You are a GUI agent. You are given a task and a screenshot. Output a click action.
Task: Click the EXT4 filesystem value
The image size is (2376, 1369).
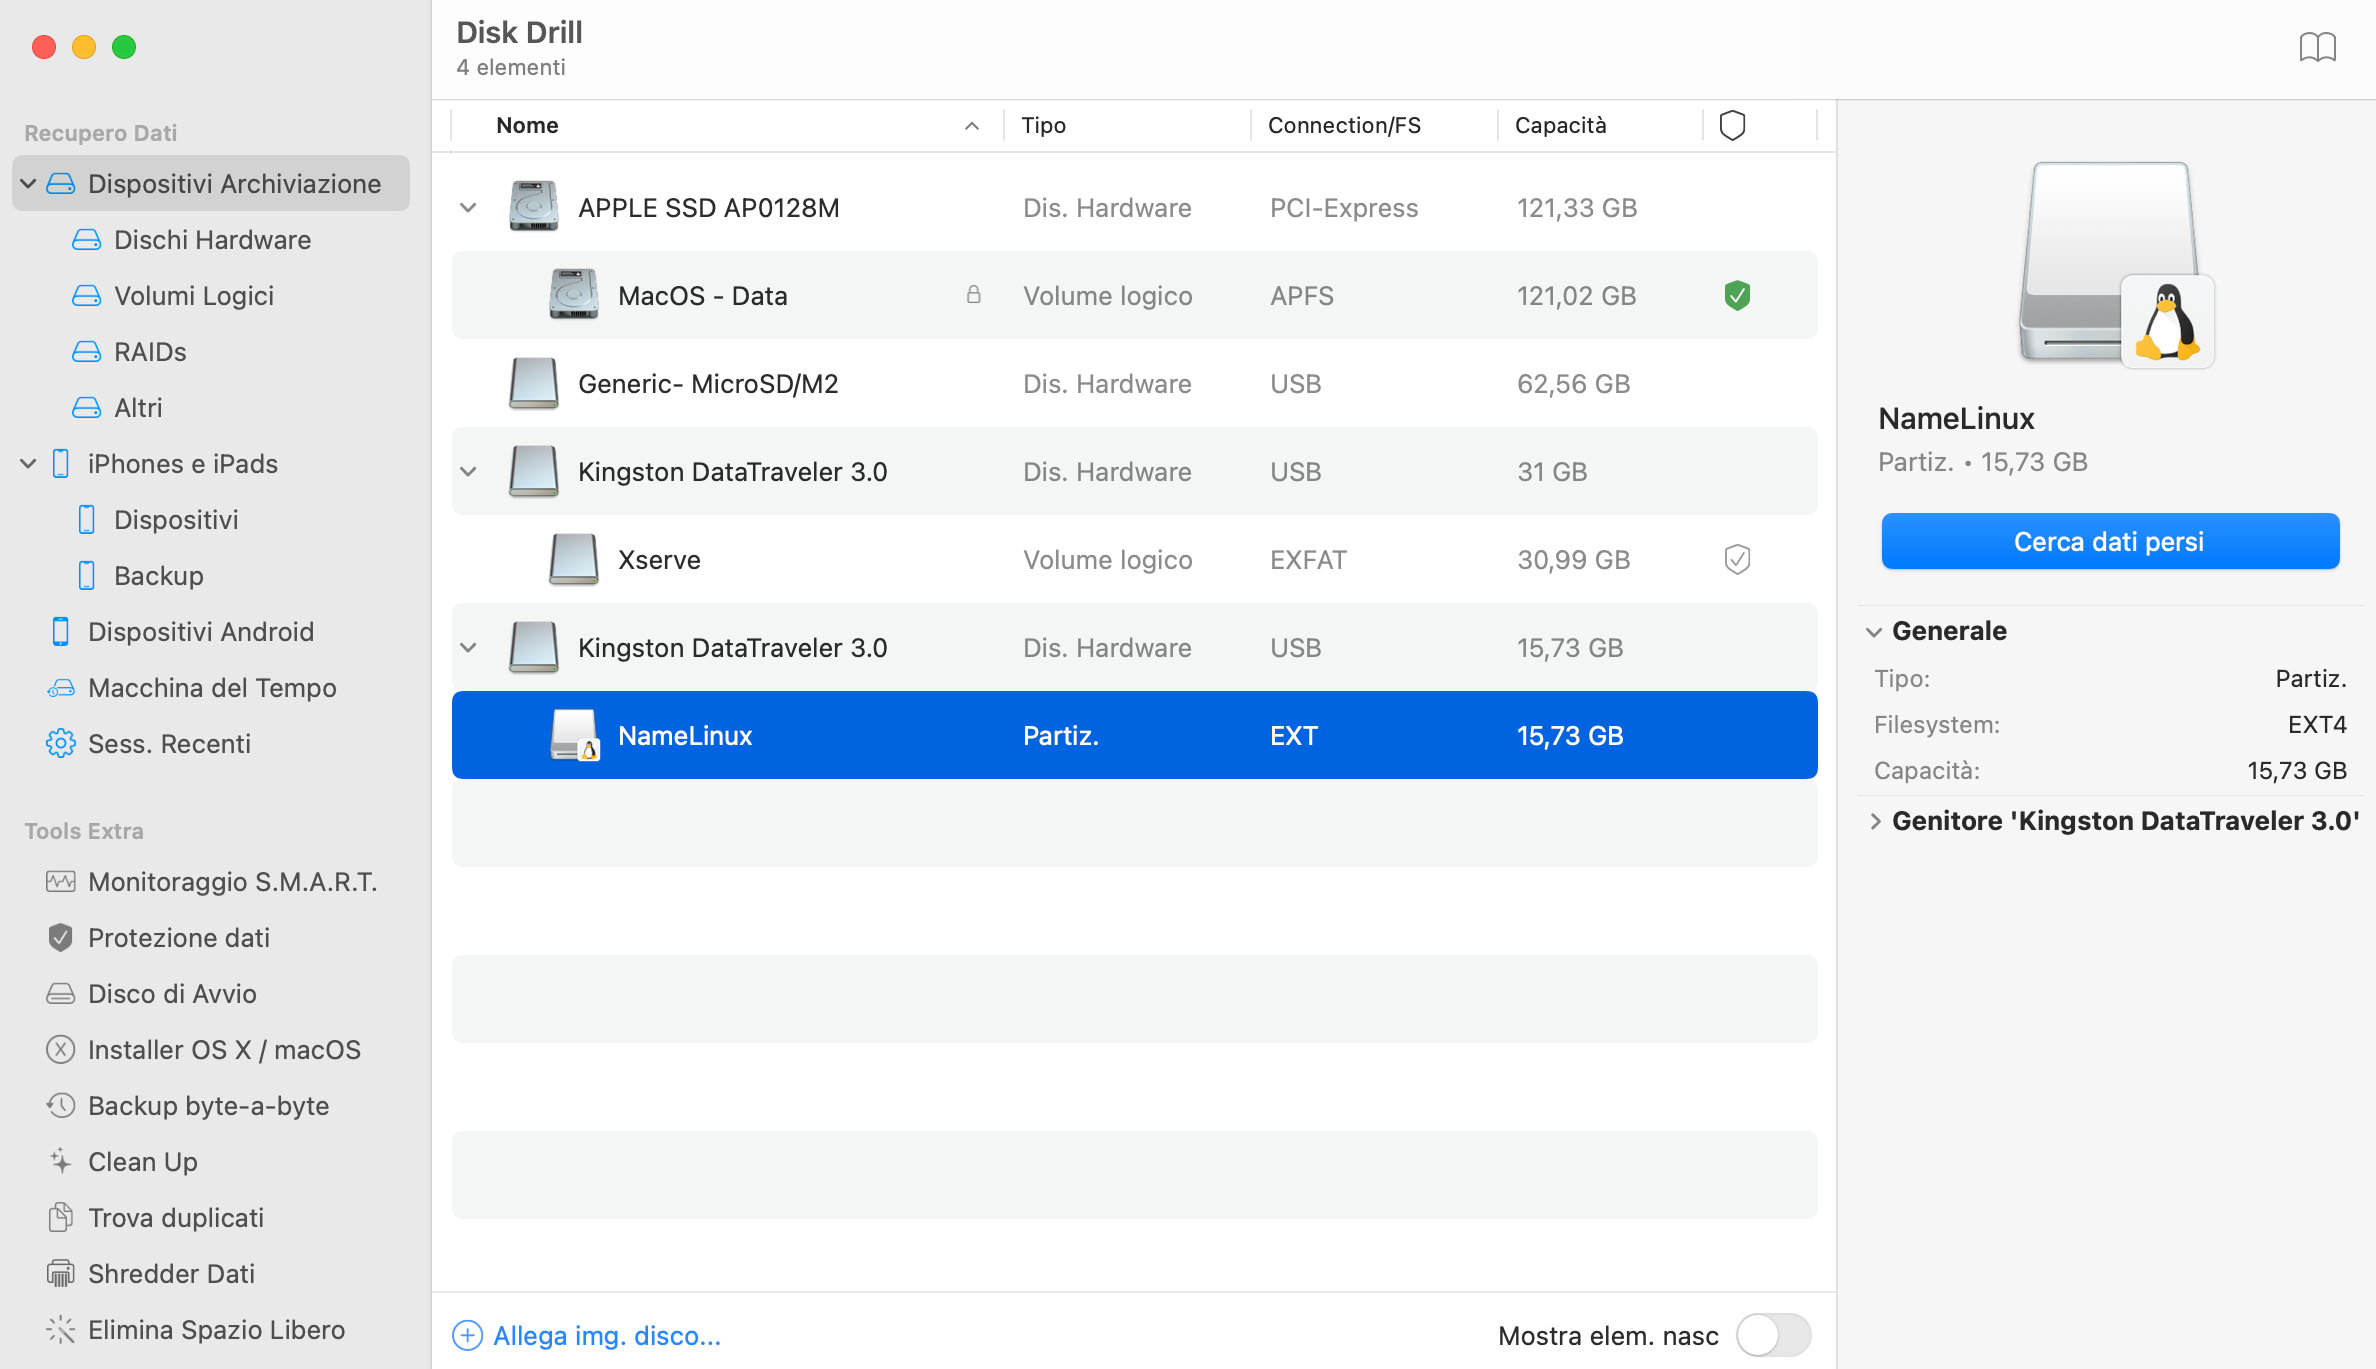tap(2317, 725)
